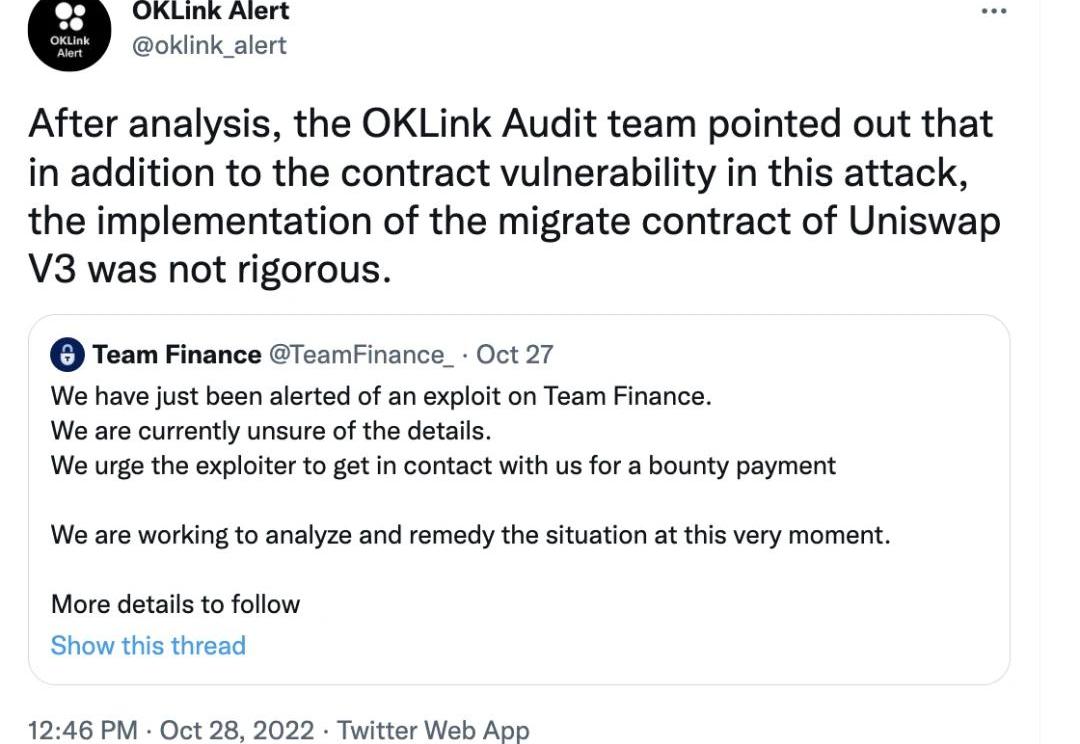Screen dimensions: 1080x744
Task: Click the "urge the exploiter" bounty line
Action: [x=443, y=466]
